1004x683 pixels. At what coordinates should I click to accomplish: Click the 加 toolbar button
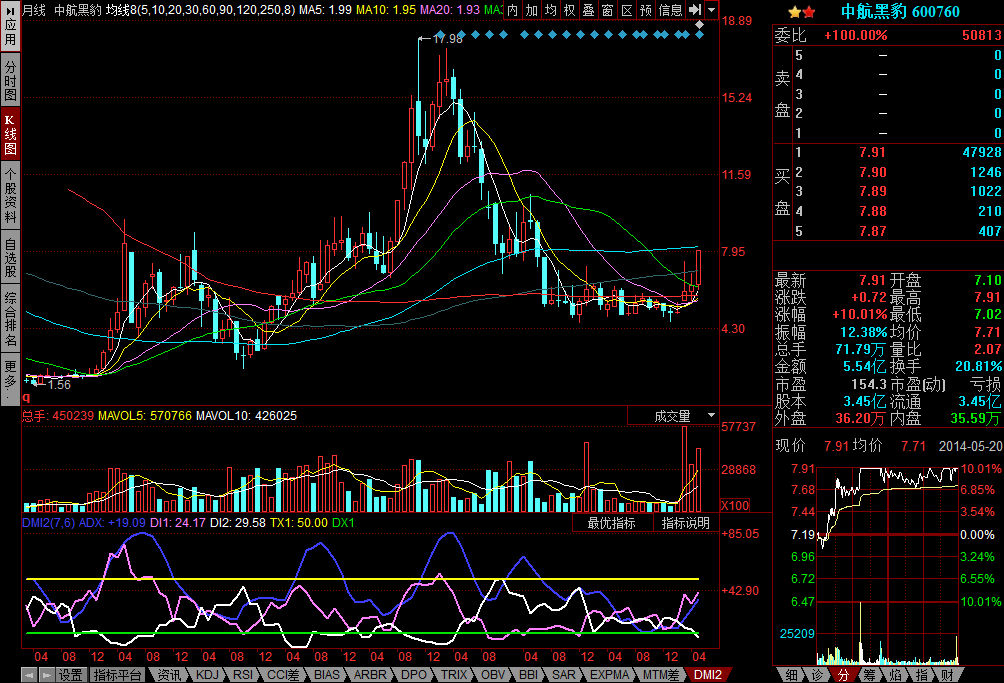tap(532, 10)
